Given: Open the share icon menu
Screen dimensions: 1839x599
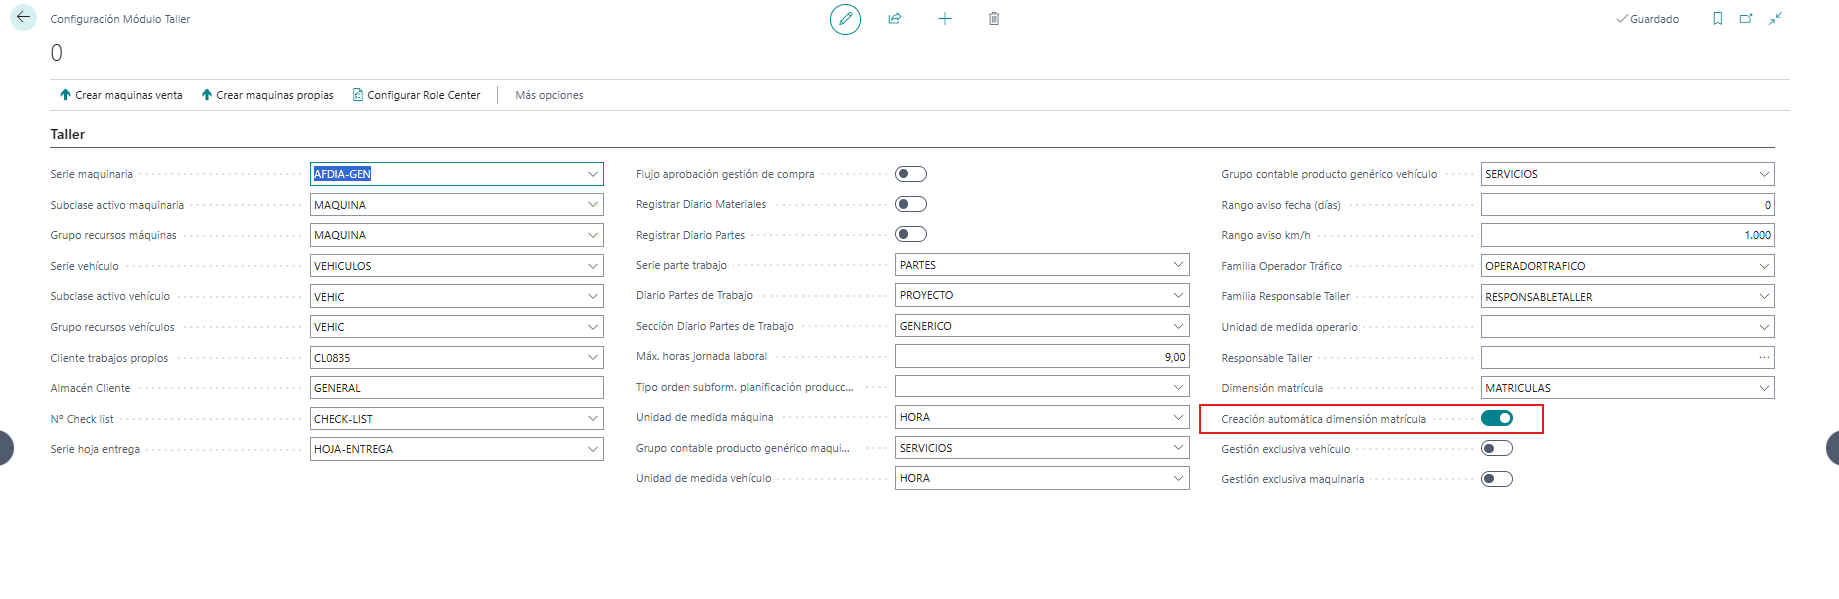Looking at the screenshot, I should [895, 19].
